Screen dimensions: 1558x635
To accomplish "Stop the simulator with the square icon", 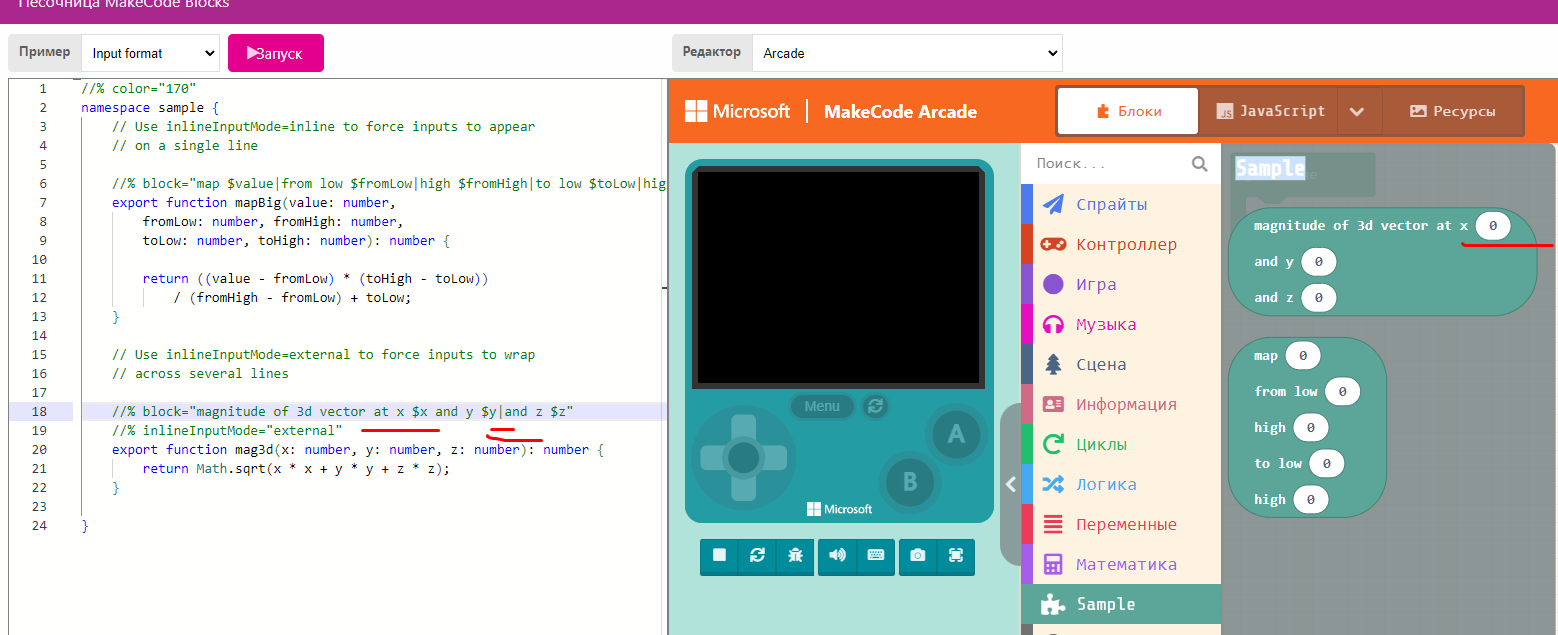I will pyautogui.click(x=719, y=555).
